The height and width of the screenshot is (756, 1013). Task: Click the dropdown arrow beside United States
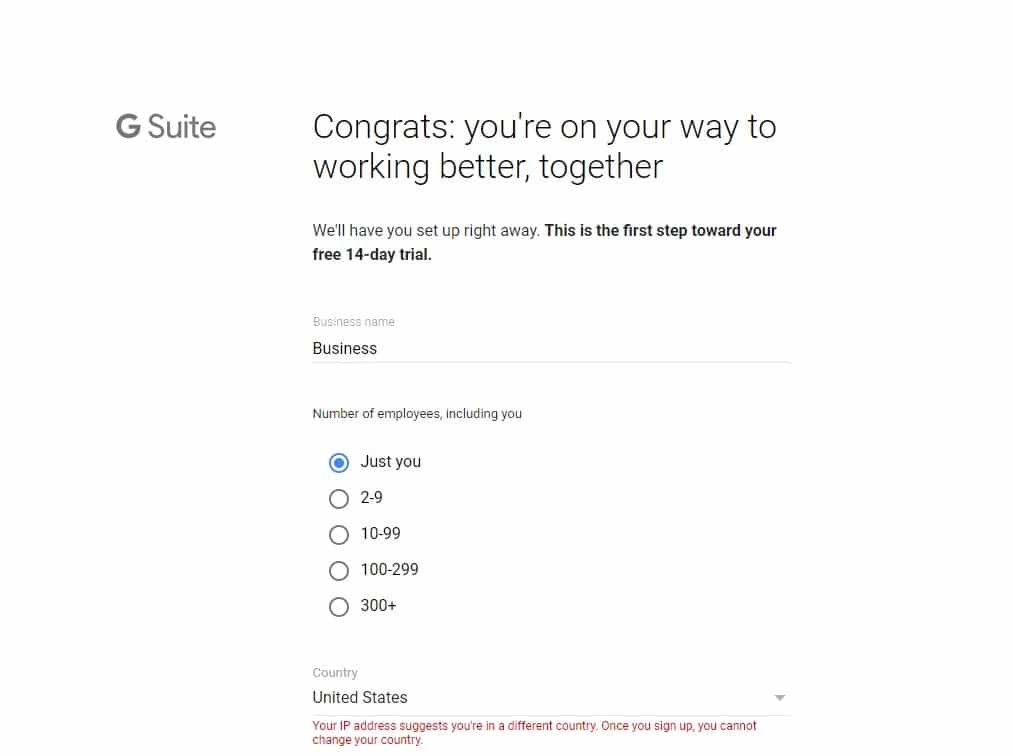click(780, 697)
